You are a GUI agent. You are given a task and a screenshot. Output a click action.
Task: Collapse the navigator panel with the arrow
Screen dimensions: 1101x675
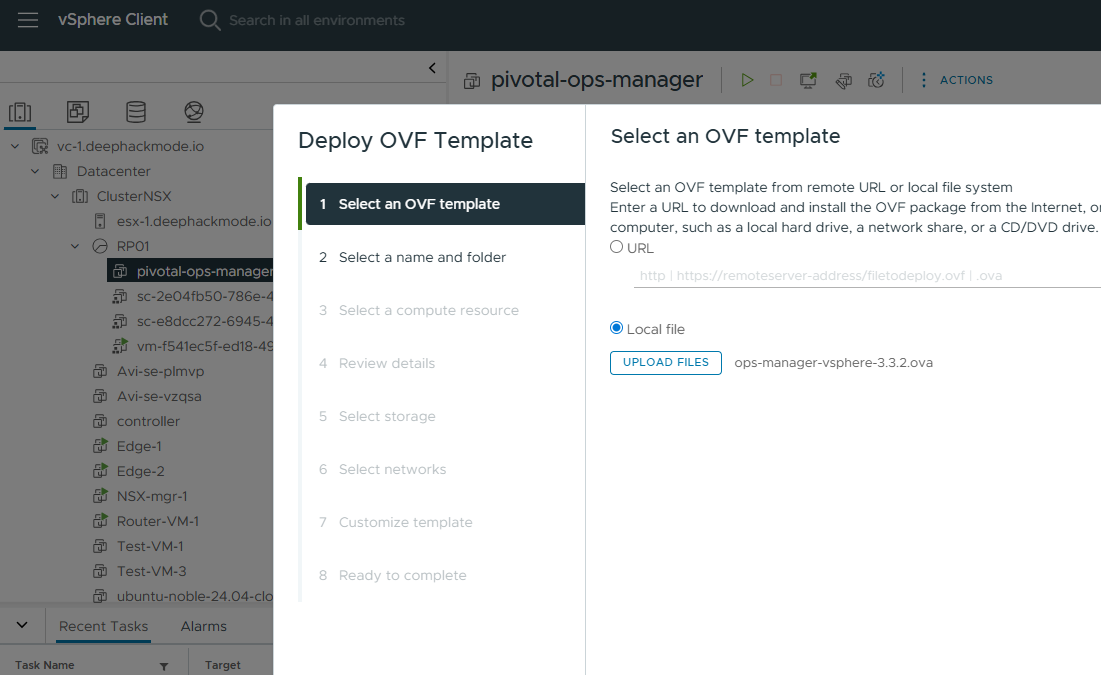pos(433,67)
